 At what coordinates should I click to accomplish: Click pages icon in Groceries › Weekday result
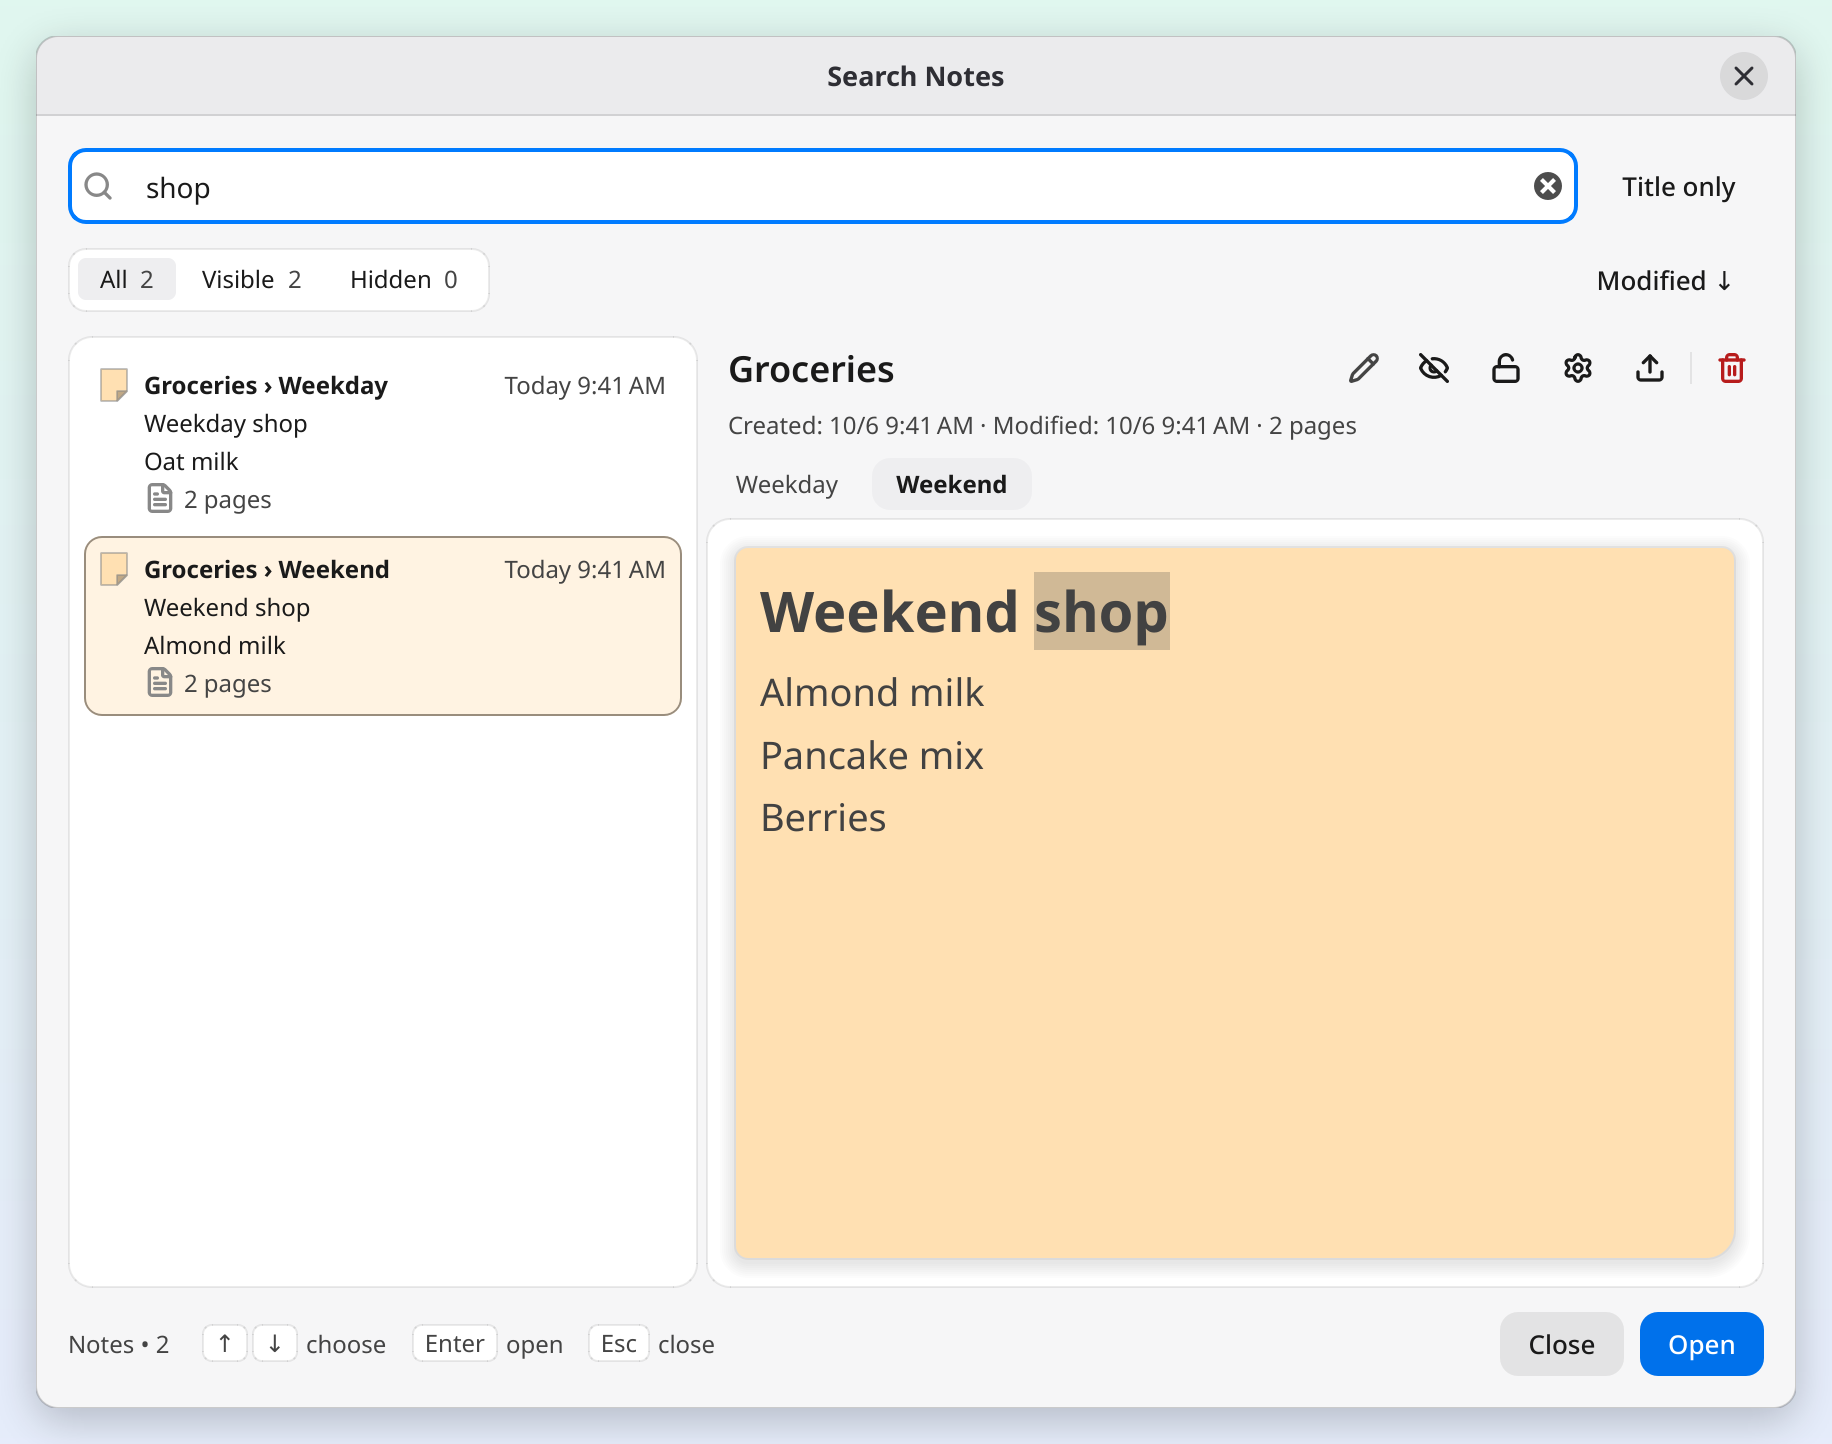click(160, 498)
